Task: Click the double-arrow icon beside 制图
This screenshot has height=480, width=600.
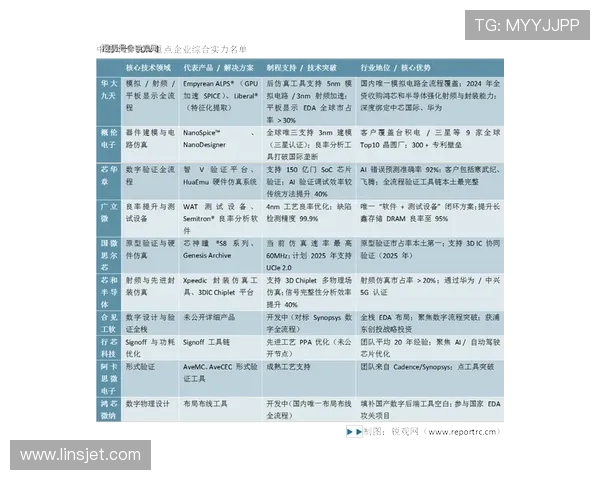Action: [x=354, y=431]
